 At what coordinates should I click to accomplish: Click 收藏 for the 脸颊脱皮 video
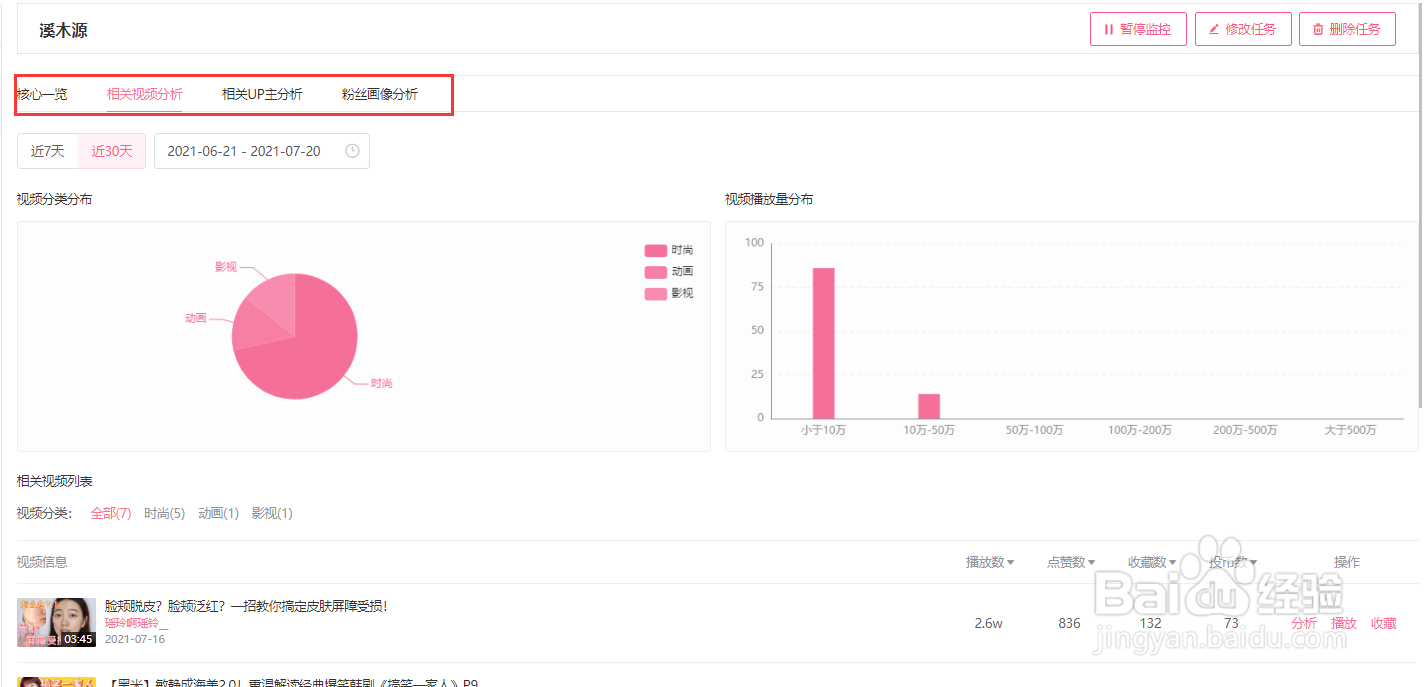coord(1384,623)
